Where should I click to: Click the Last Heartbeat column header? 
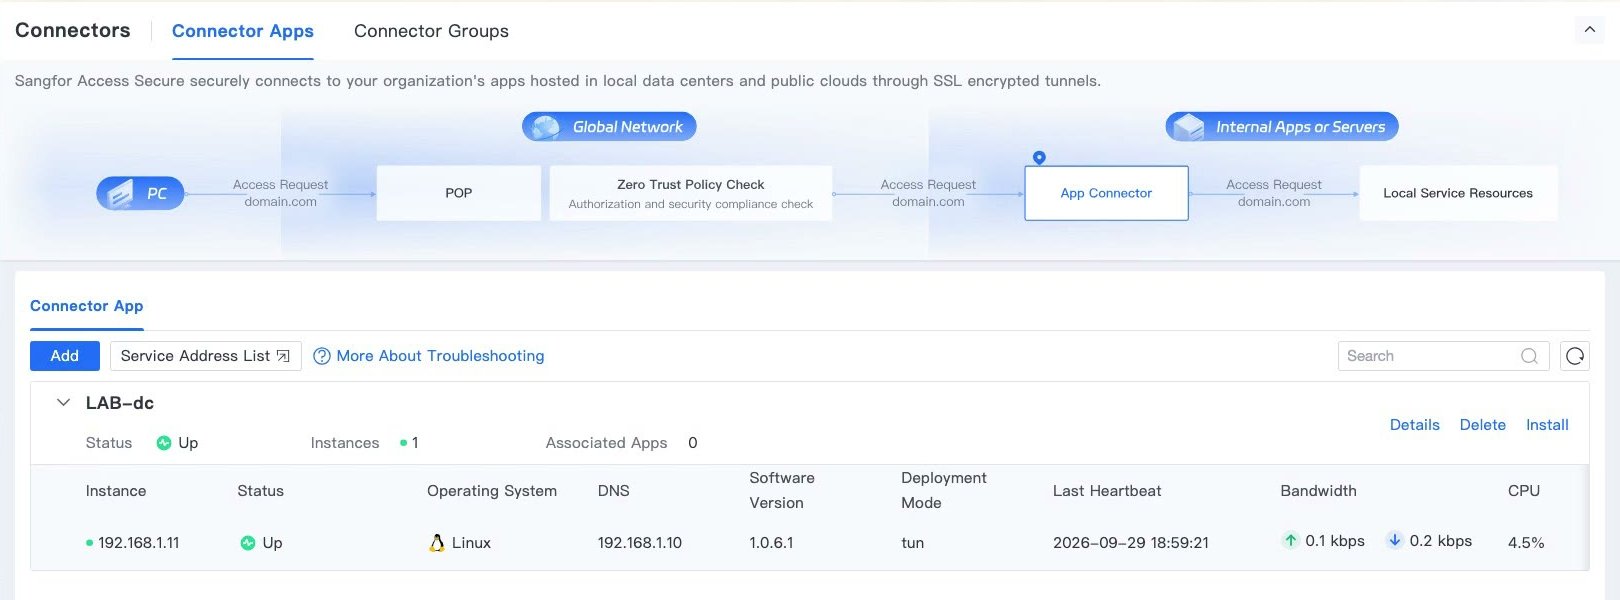pyautogui.click(x=1107, y=491)
